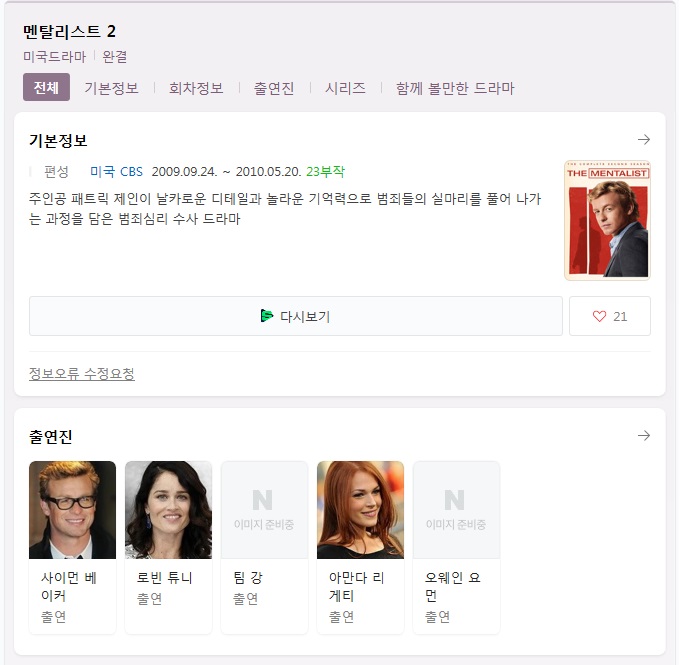This screenshot has width=683, height=665.
Task: Open 기본정보 section arrow icon
Action: tap(643, 139)
